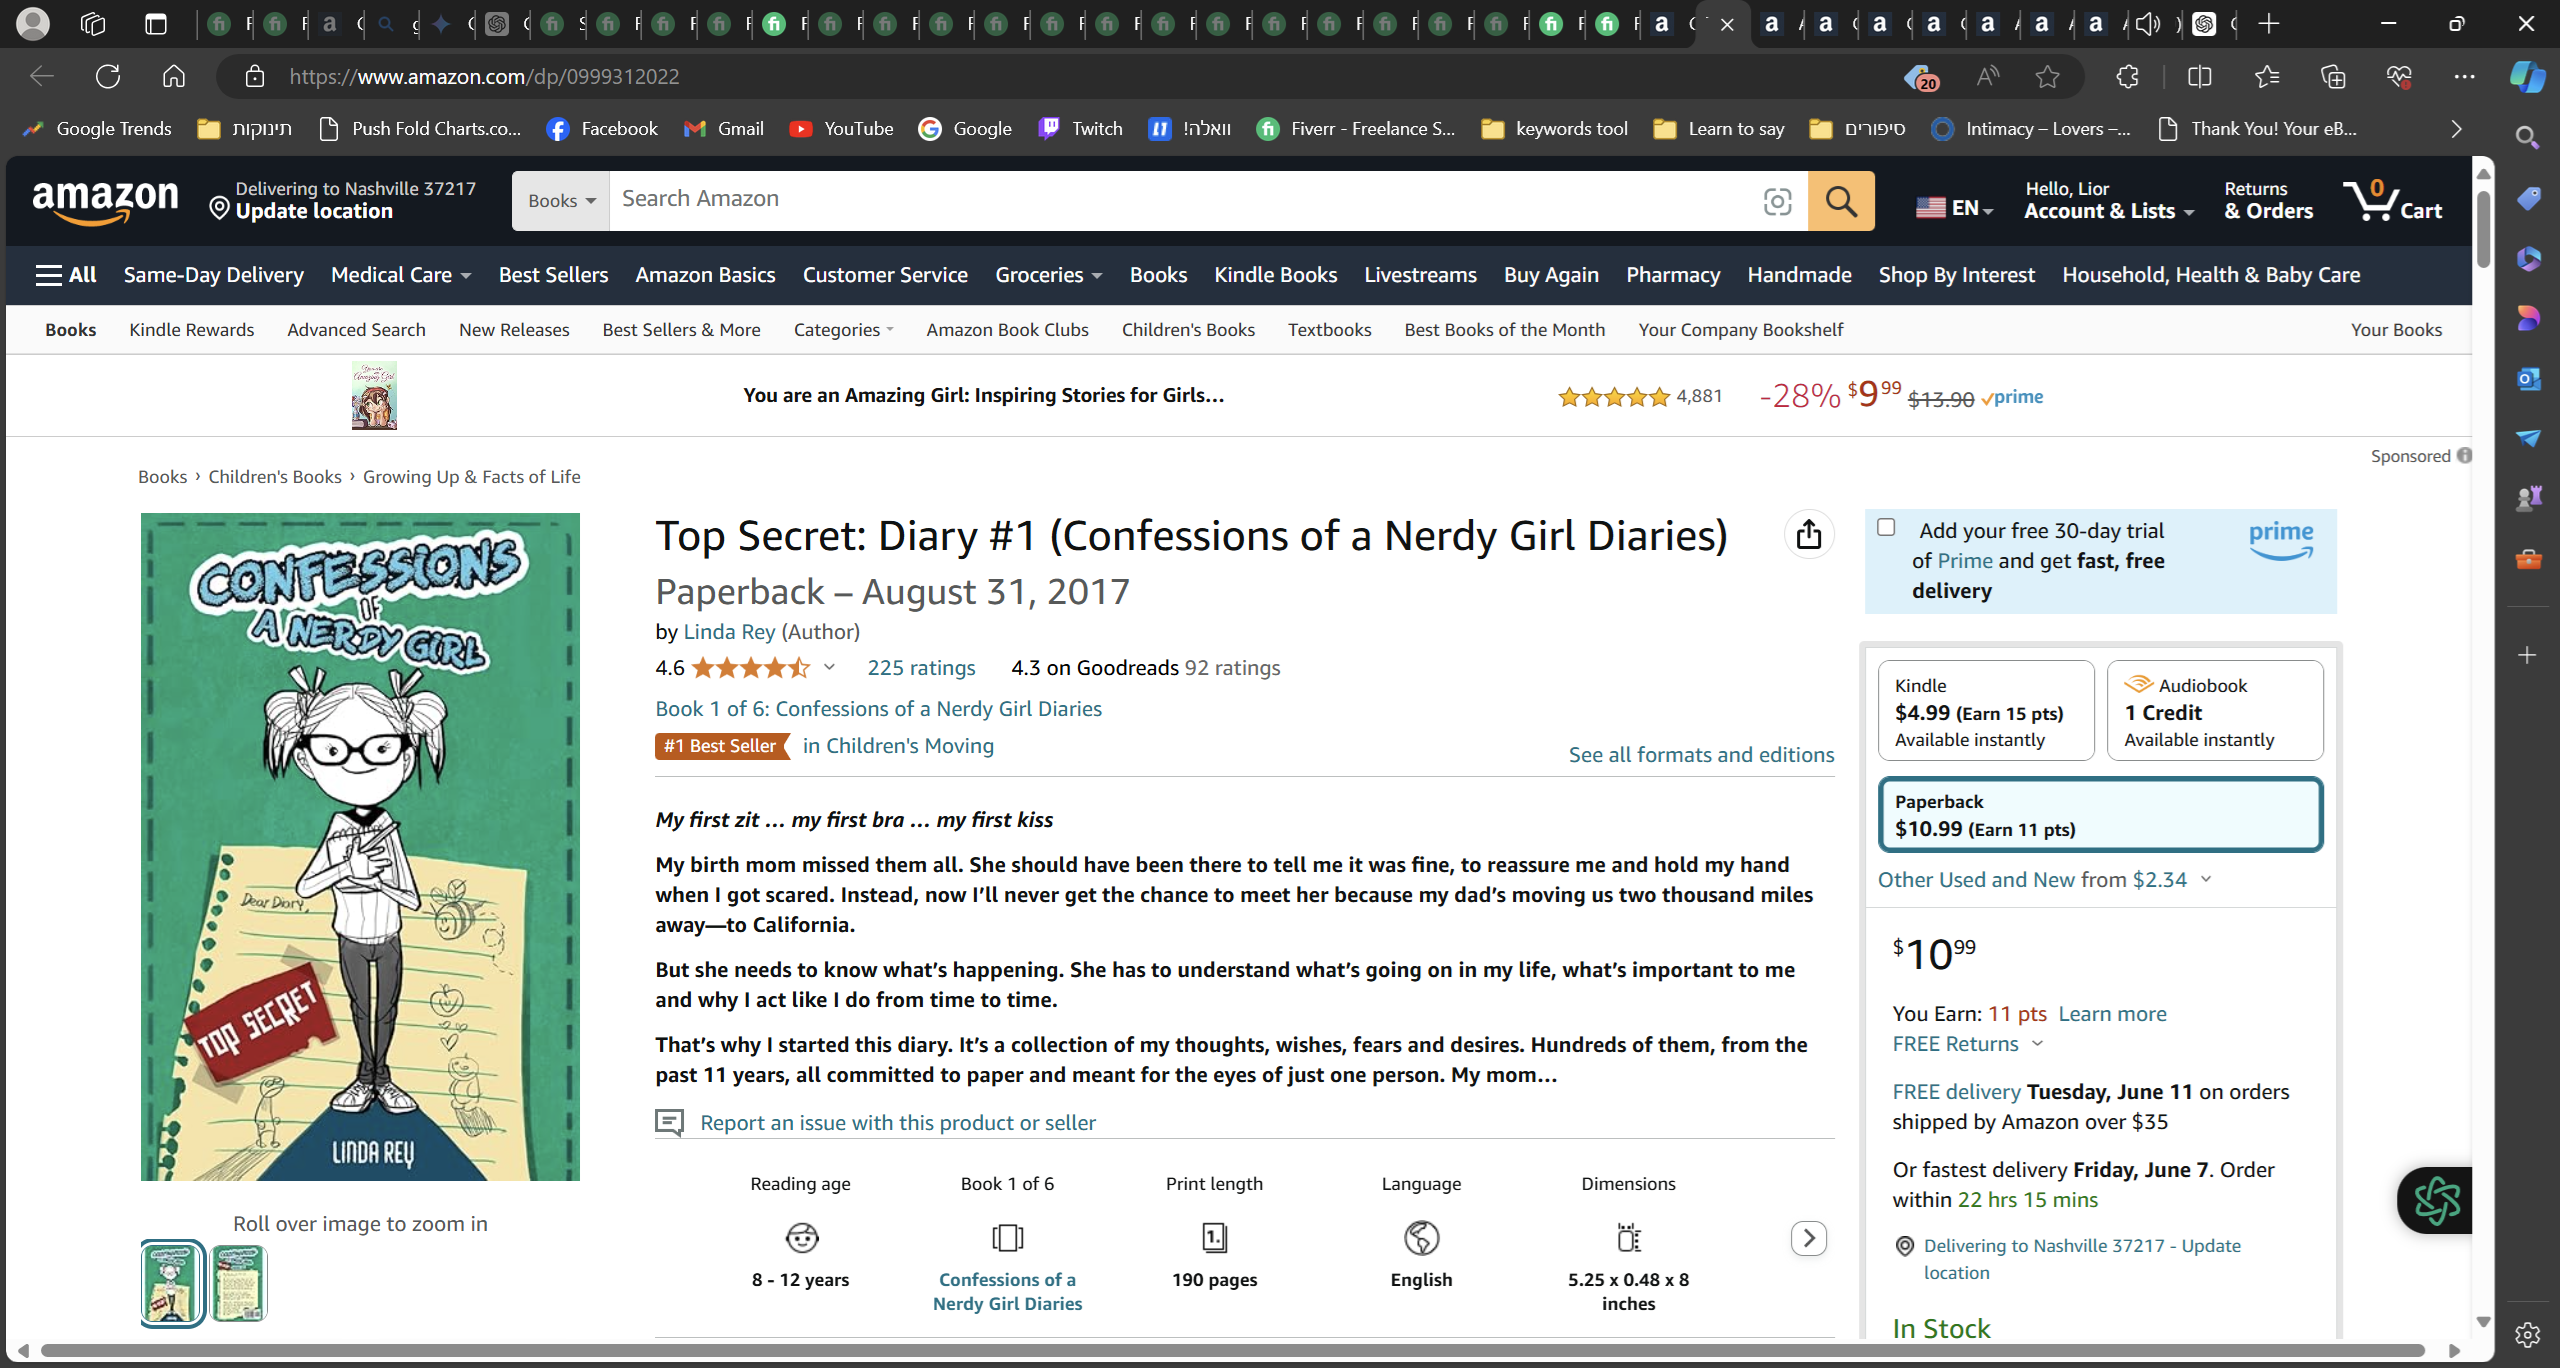The image size is (2560, 1368).
Task: Open Book 1 of 6 series link
Action: click(x=878, y=709)
